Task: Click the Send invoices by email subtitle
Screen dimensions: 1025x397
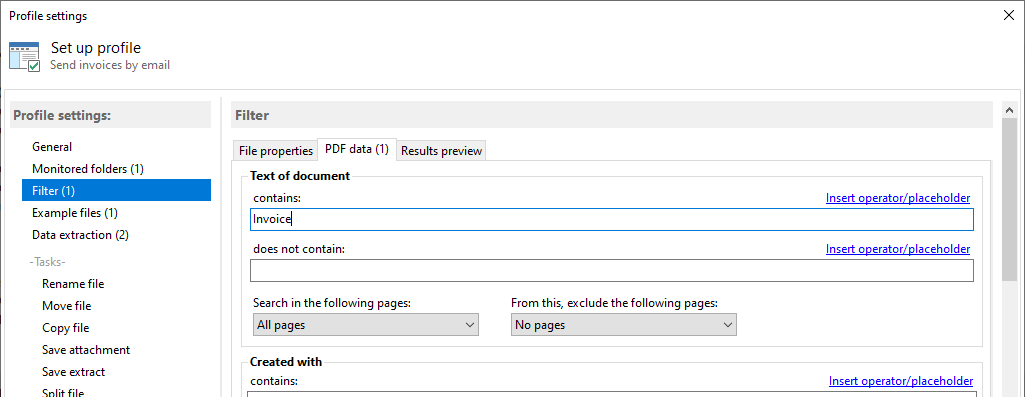Action: click(110, 65)
